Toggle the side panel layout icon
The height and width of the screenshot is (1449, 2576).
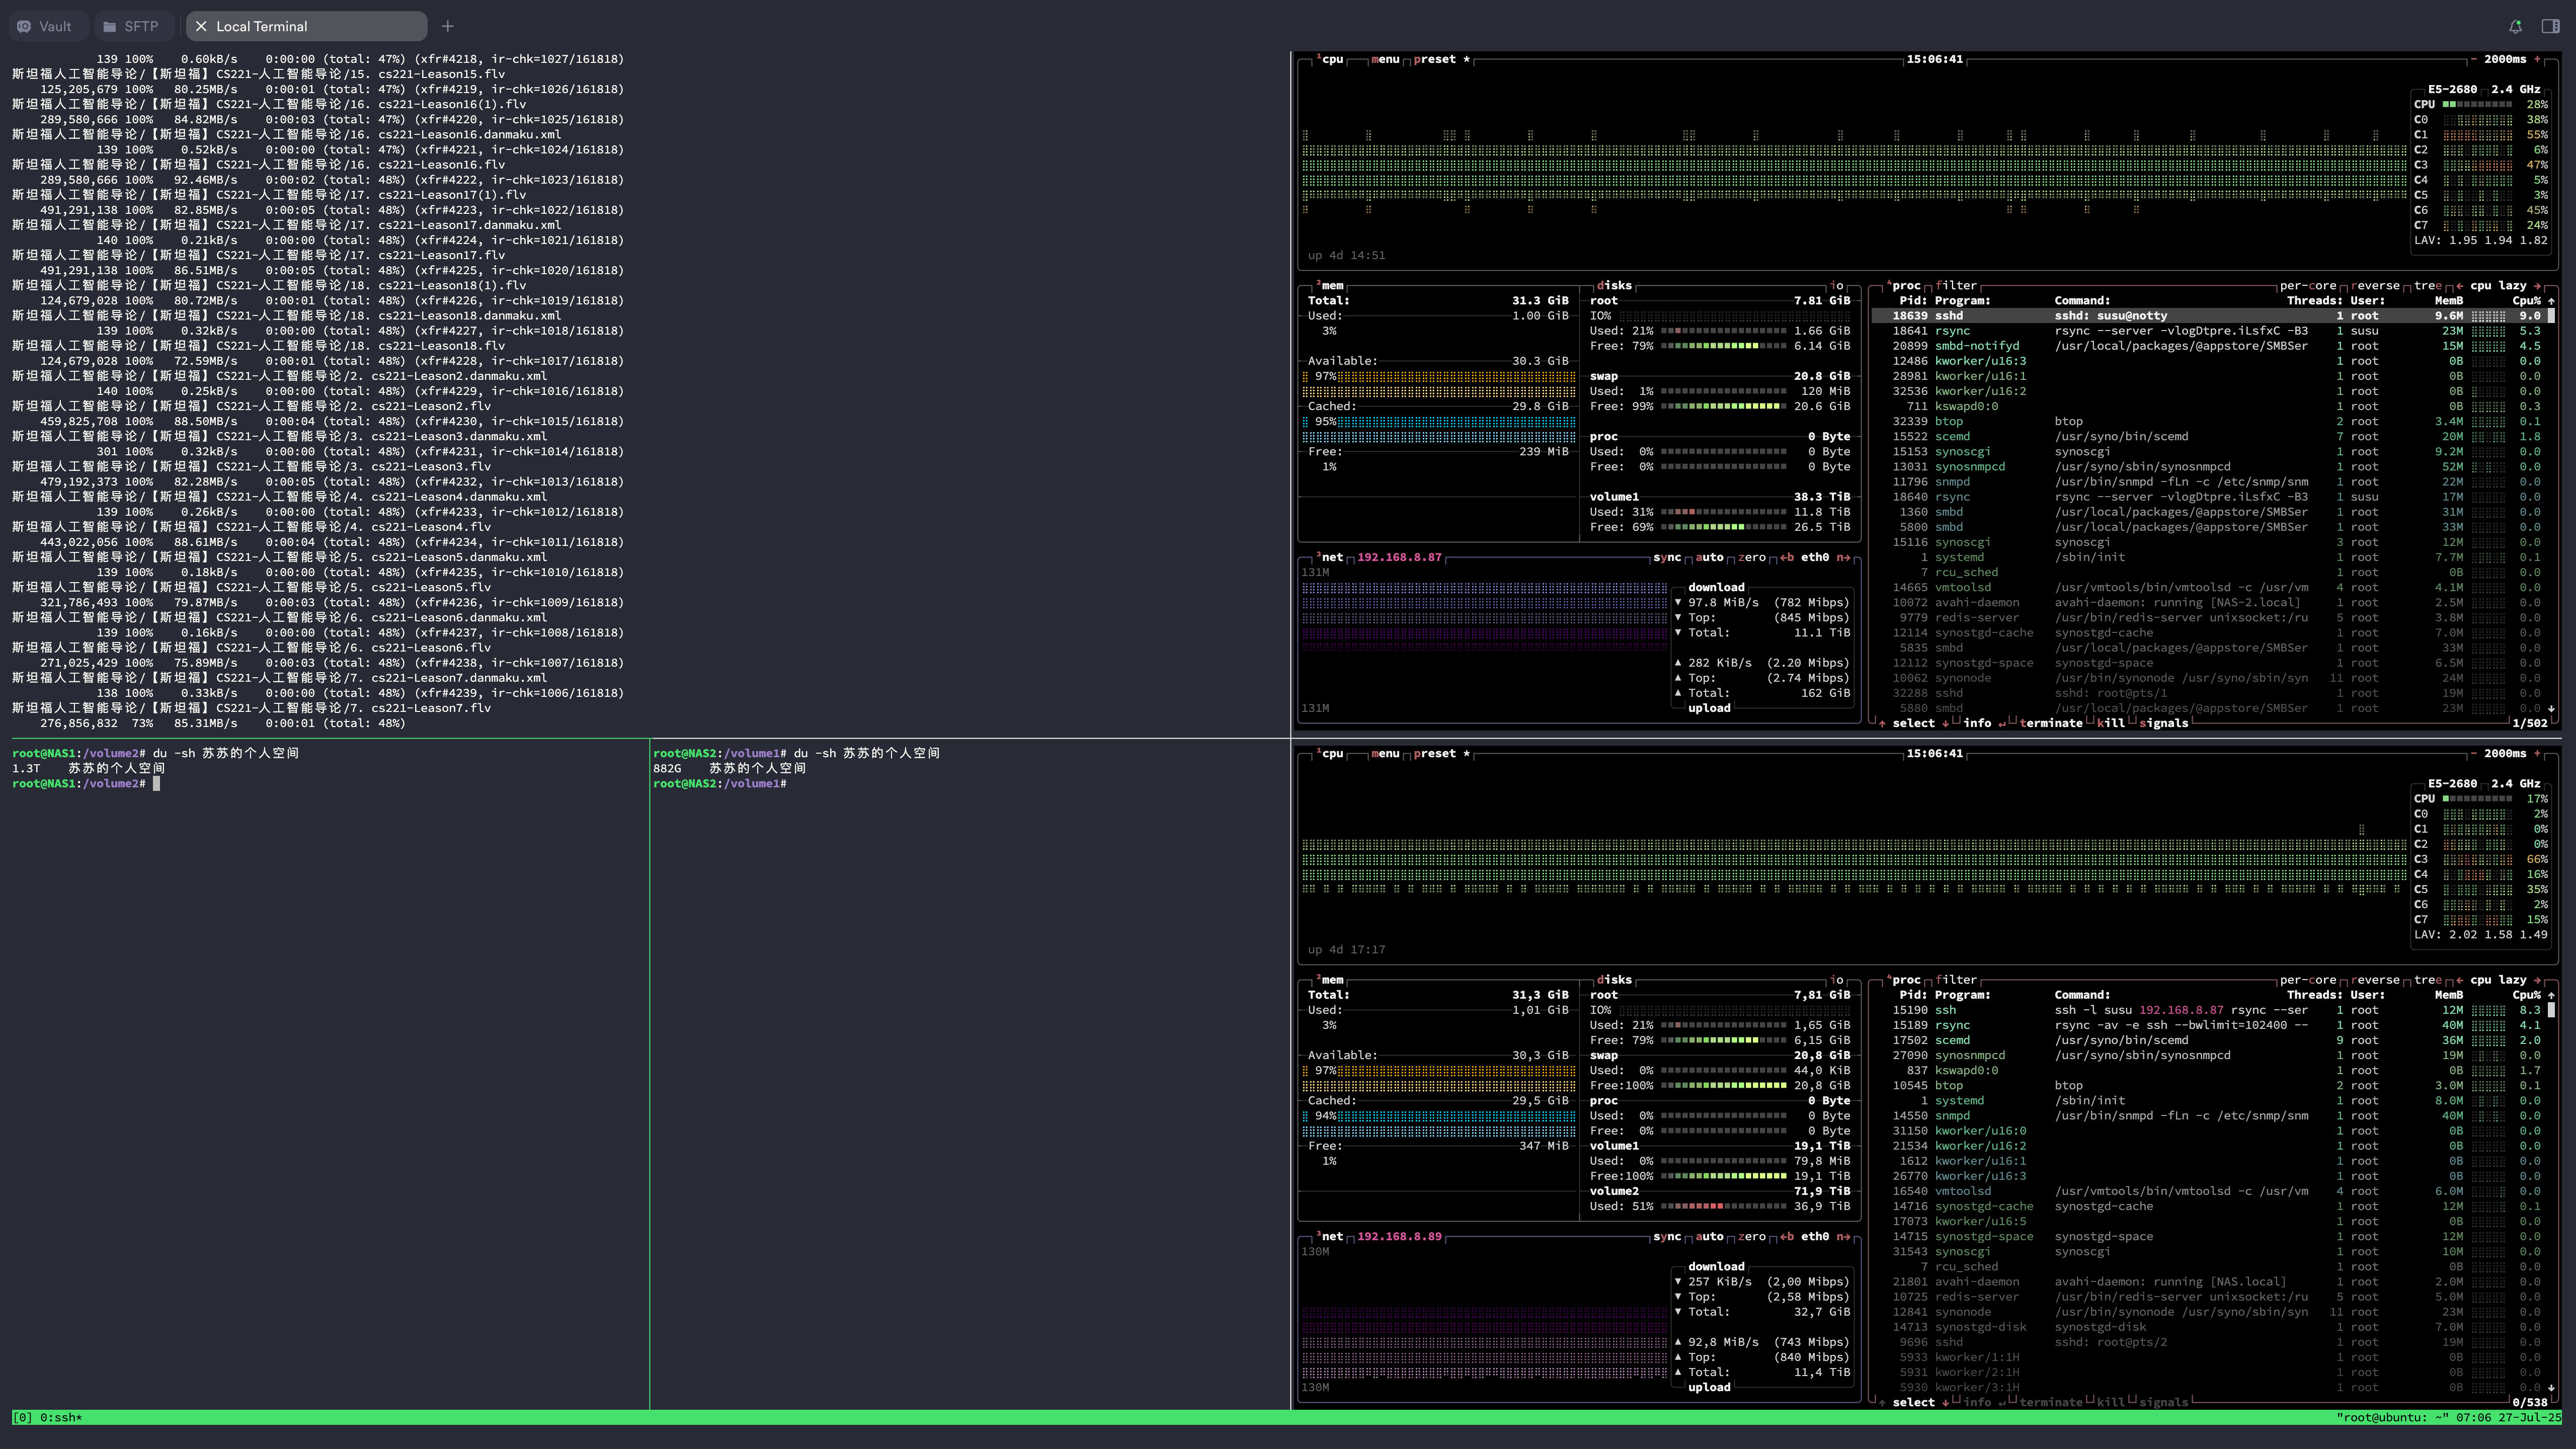(2551, 26)
